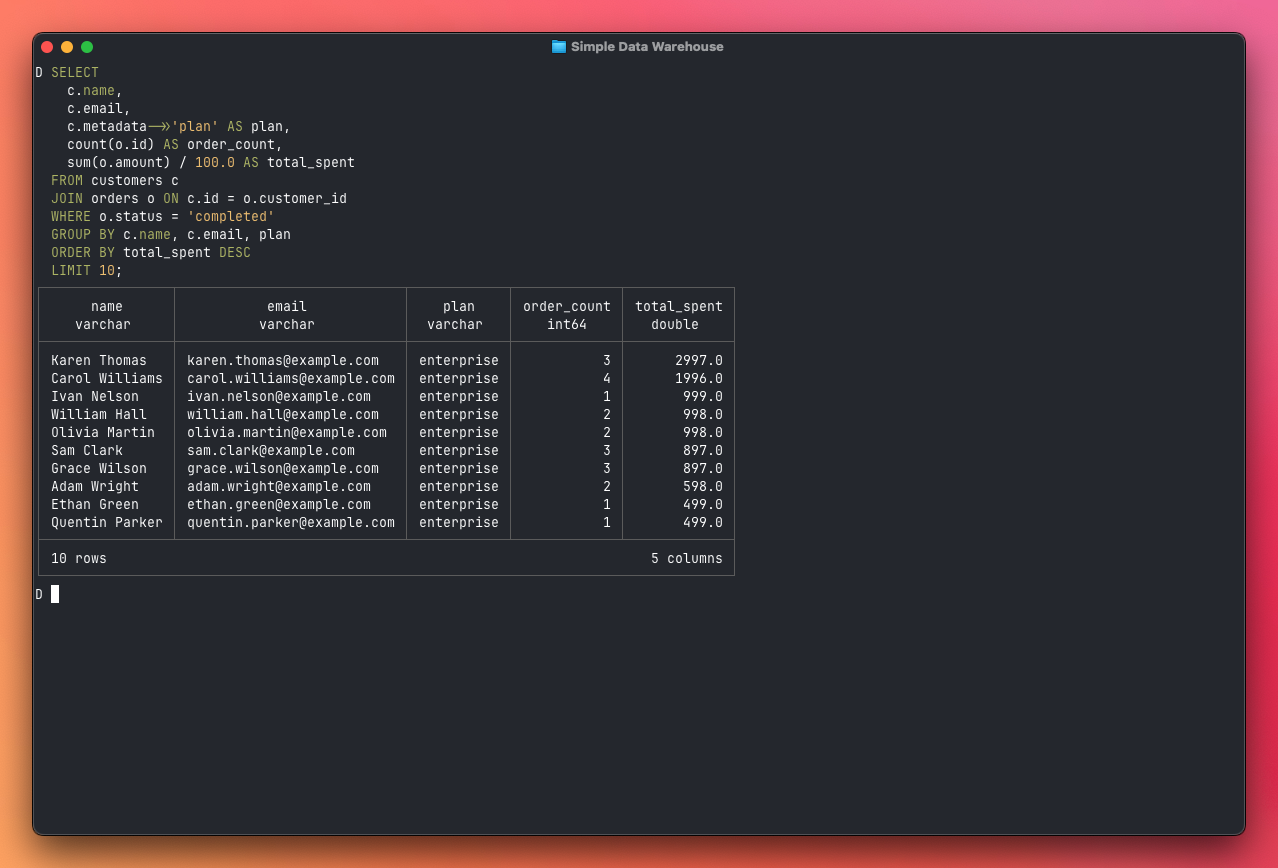Click adam.wright@example.com email
This screenshot has height=868, width=1278.
click(279, 487)
